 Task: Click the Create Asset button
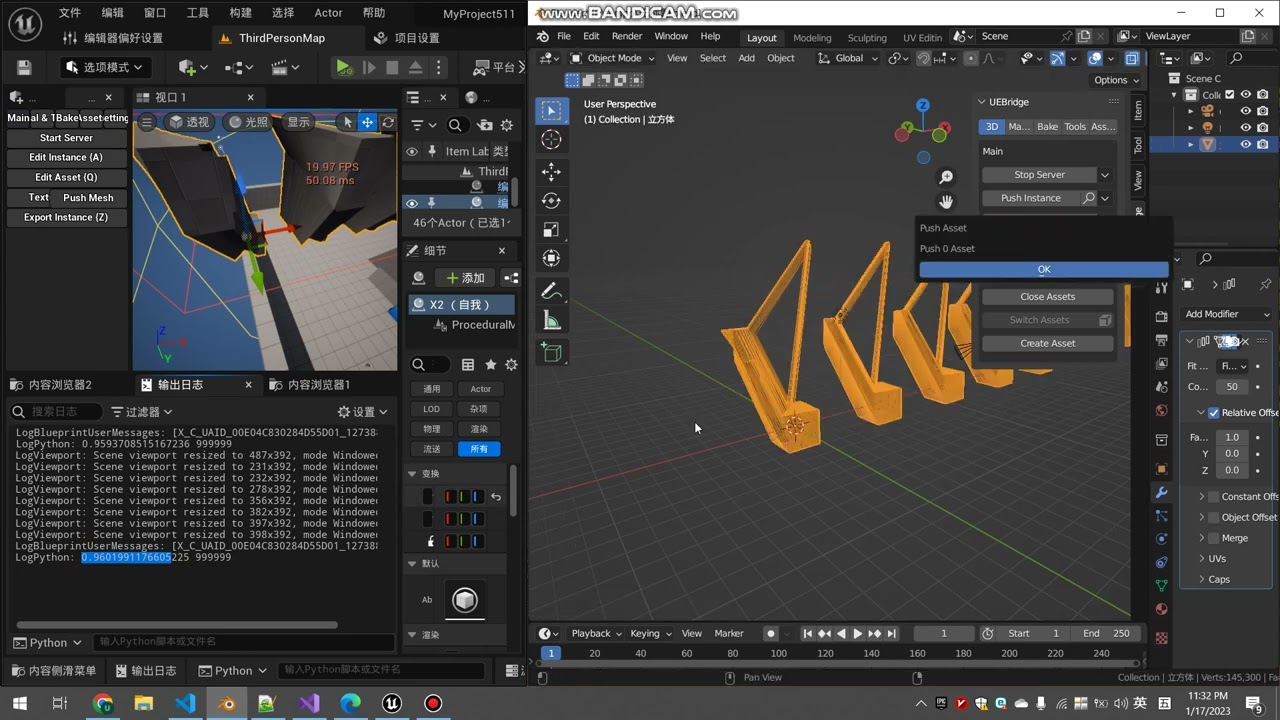pos(1047,343)
